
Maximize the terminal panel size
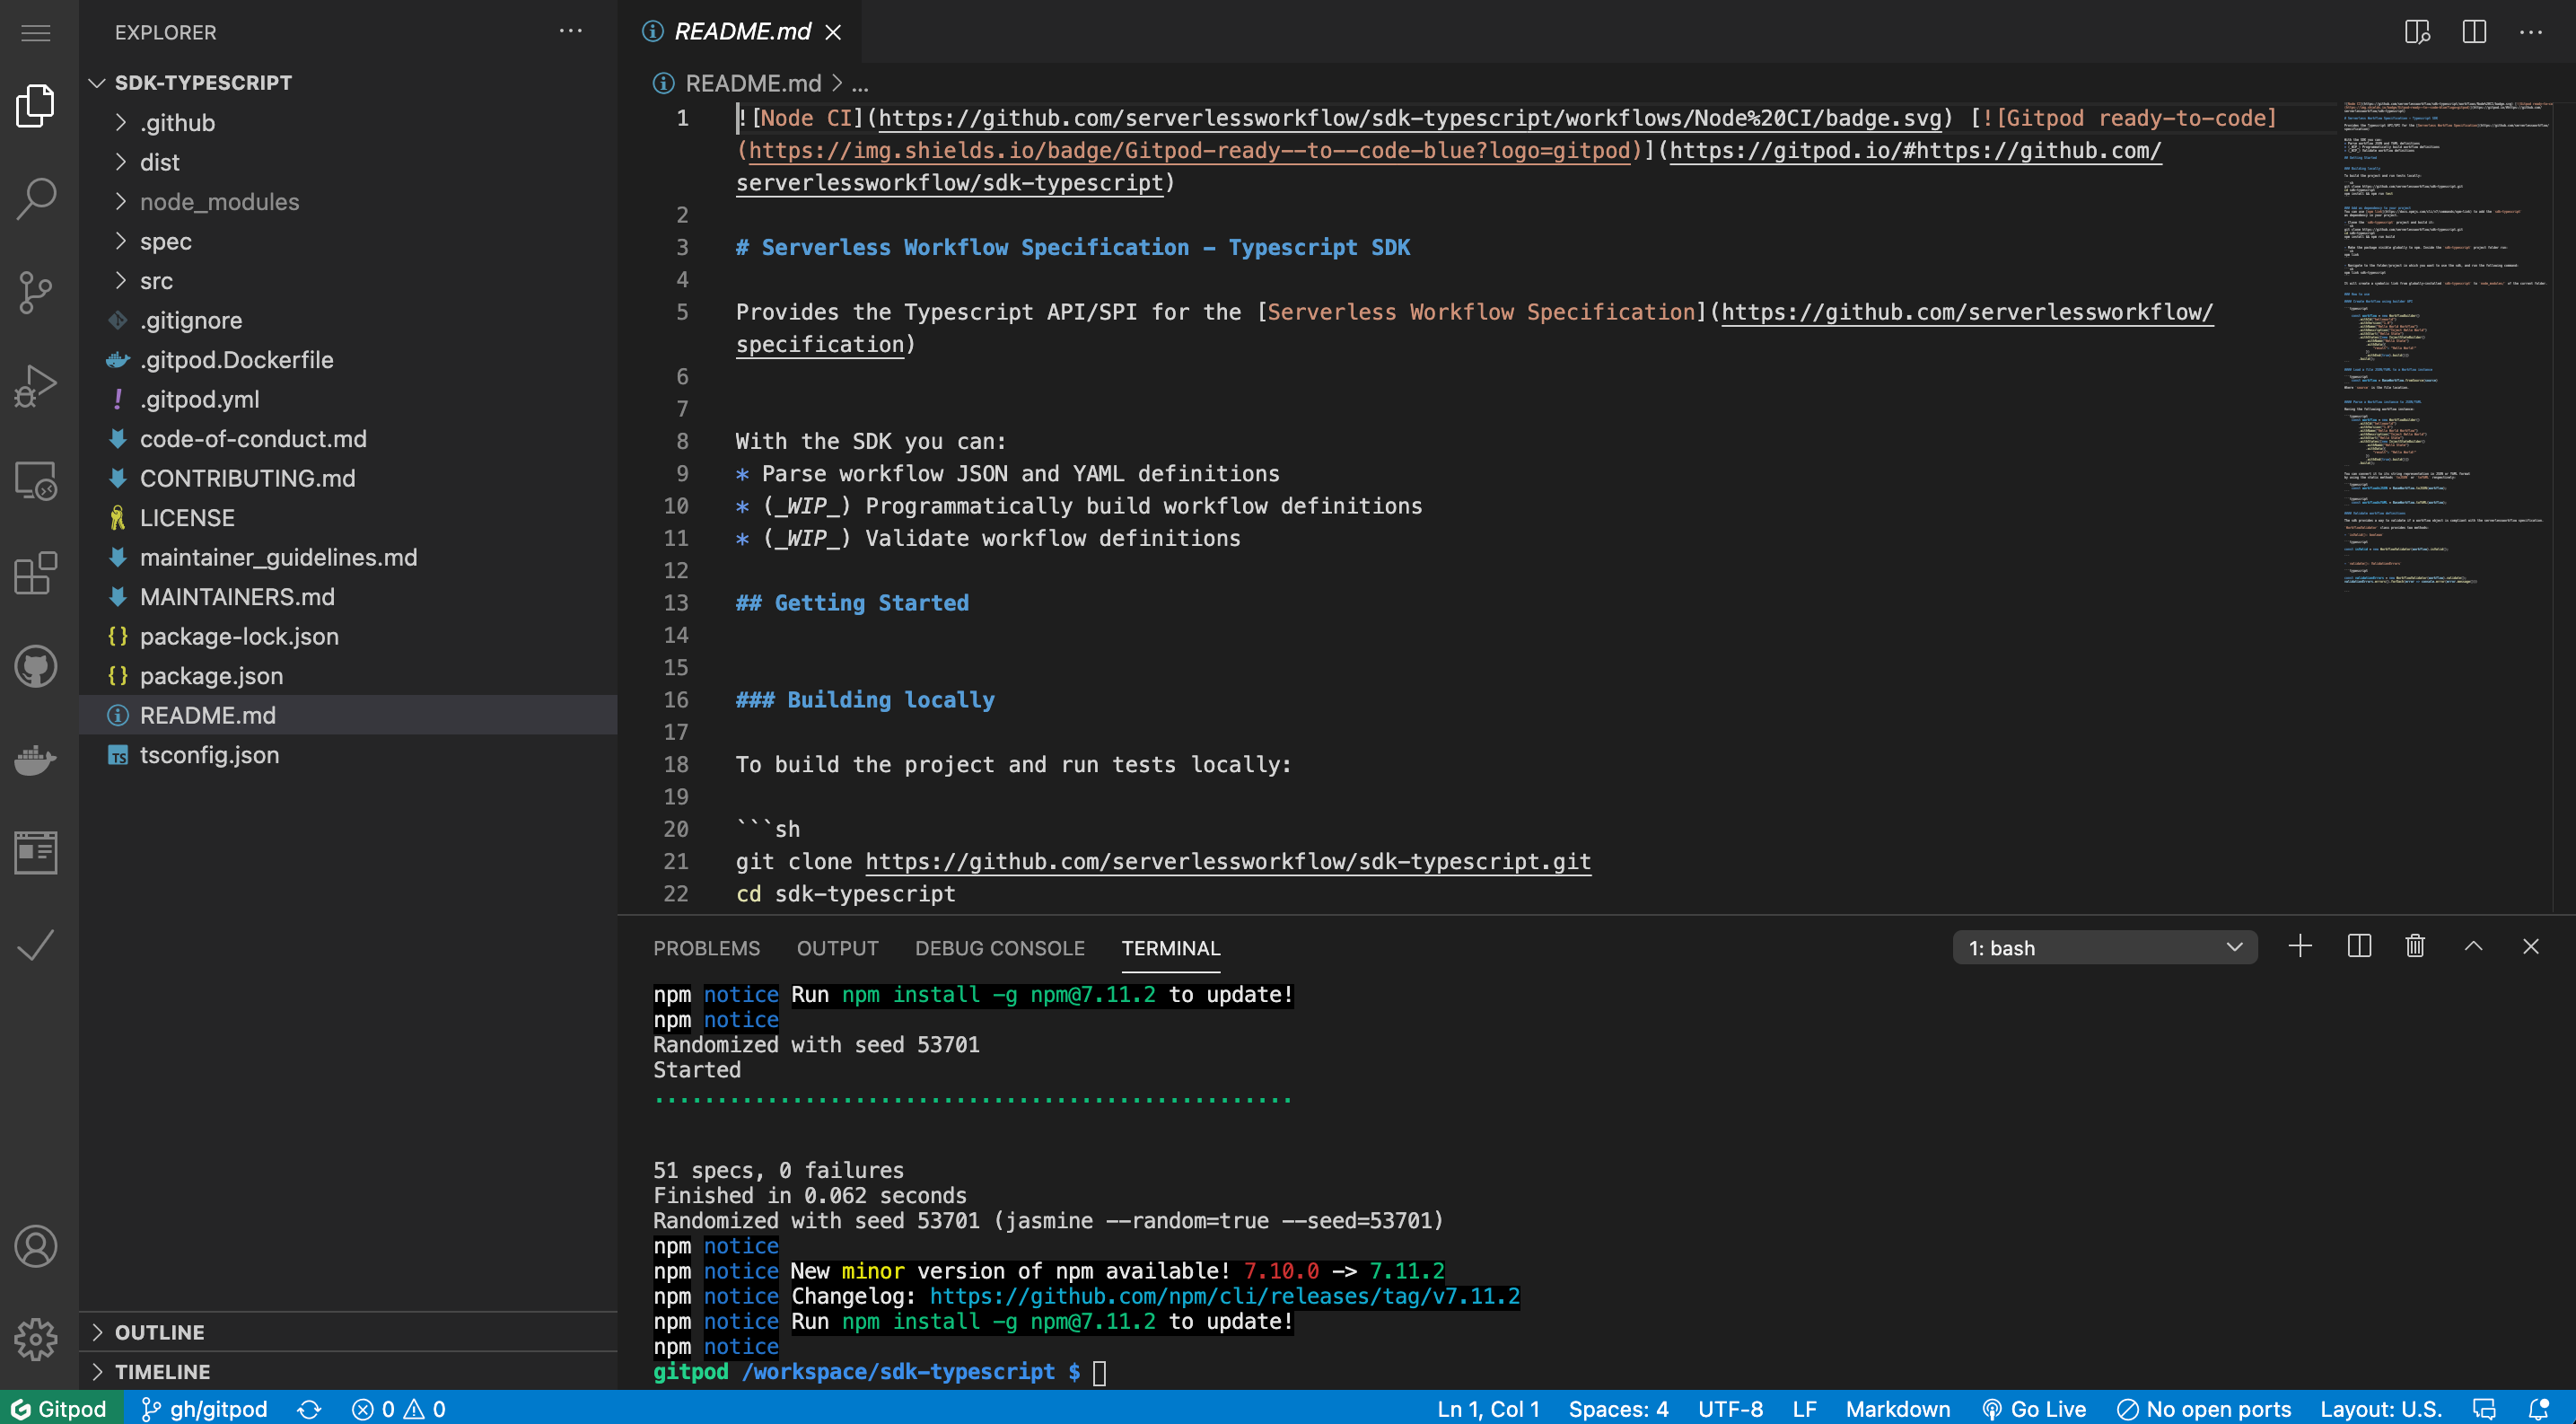(x=2473, y=946)
